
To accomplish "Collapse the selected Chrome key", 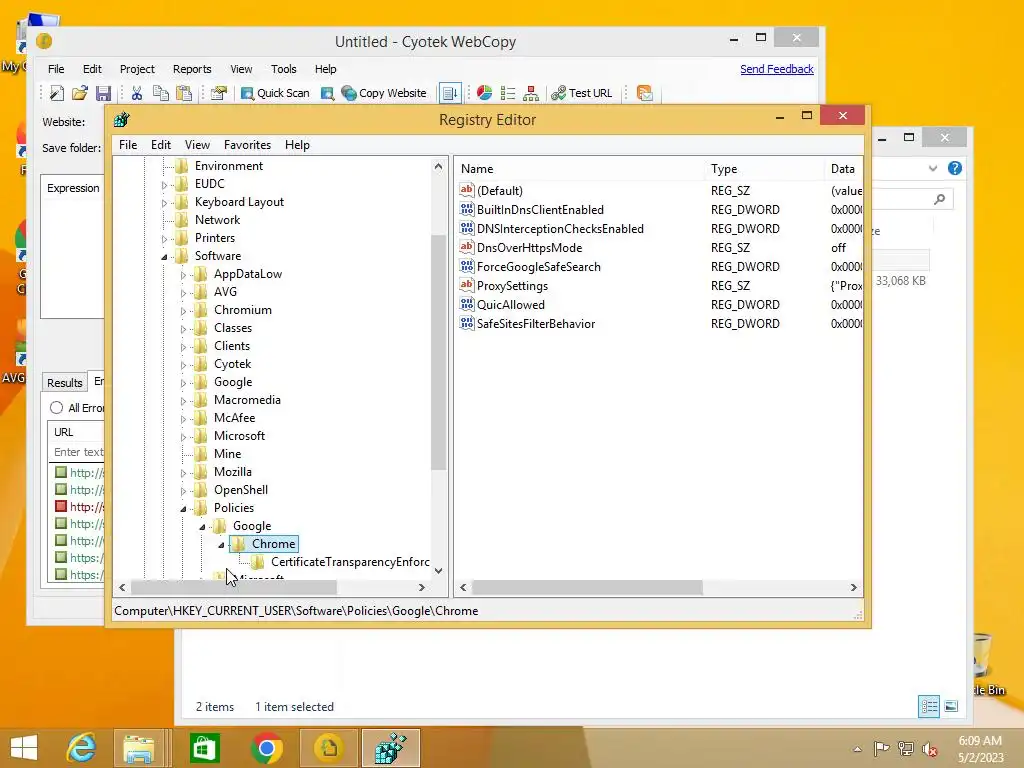I will pos(221,545).
